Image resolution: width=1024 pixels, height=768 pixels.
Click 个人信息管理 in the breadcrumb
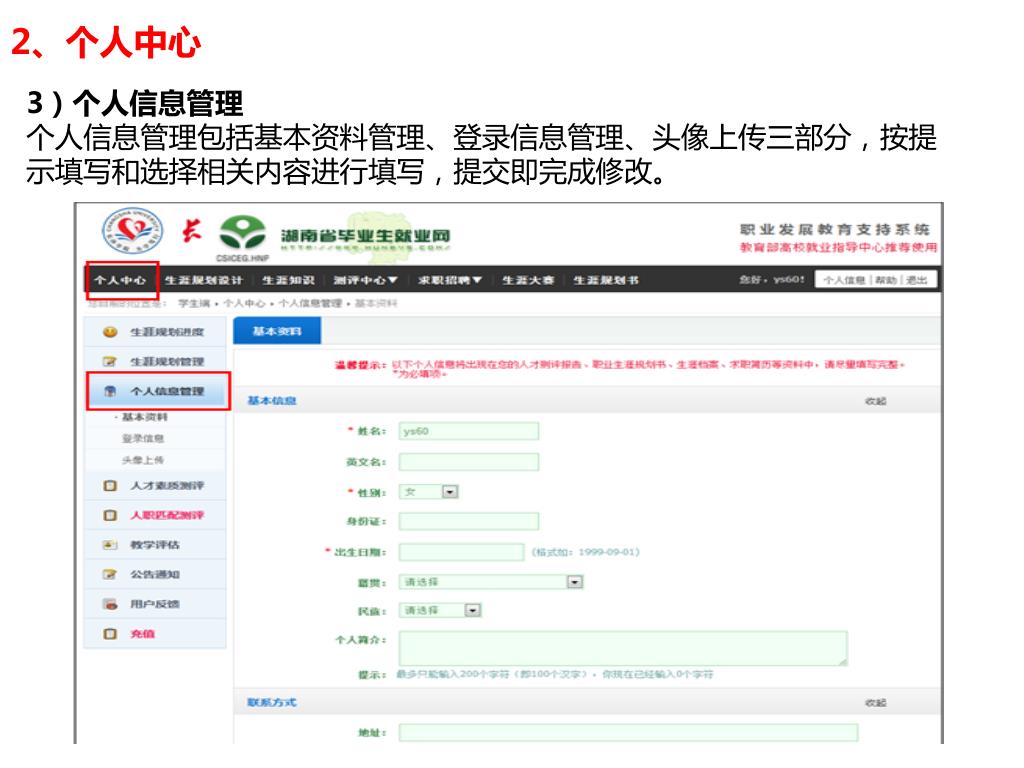(x=310, y=304)
